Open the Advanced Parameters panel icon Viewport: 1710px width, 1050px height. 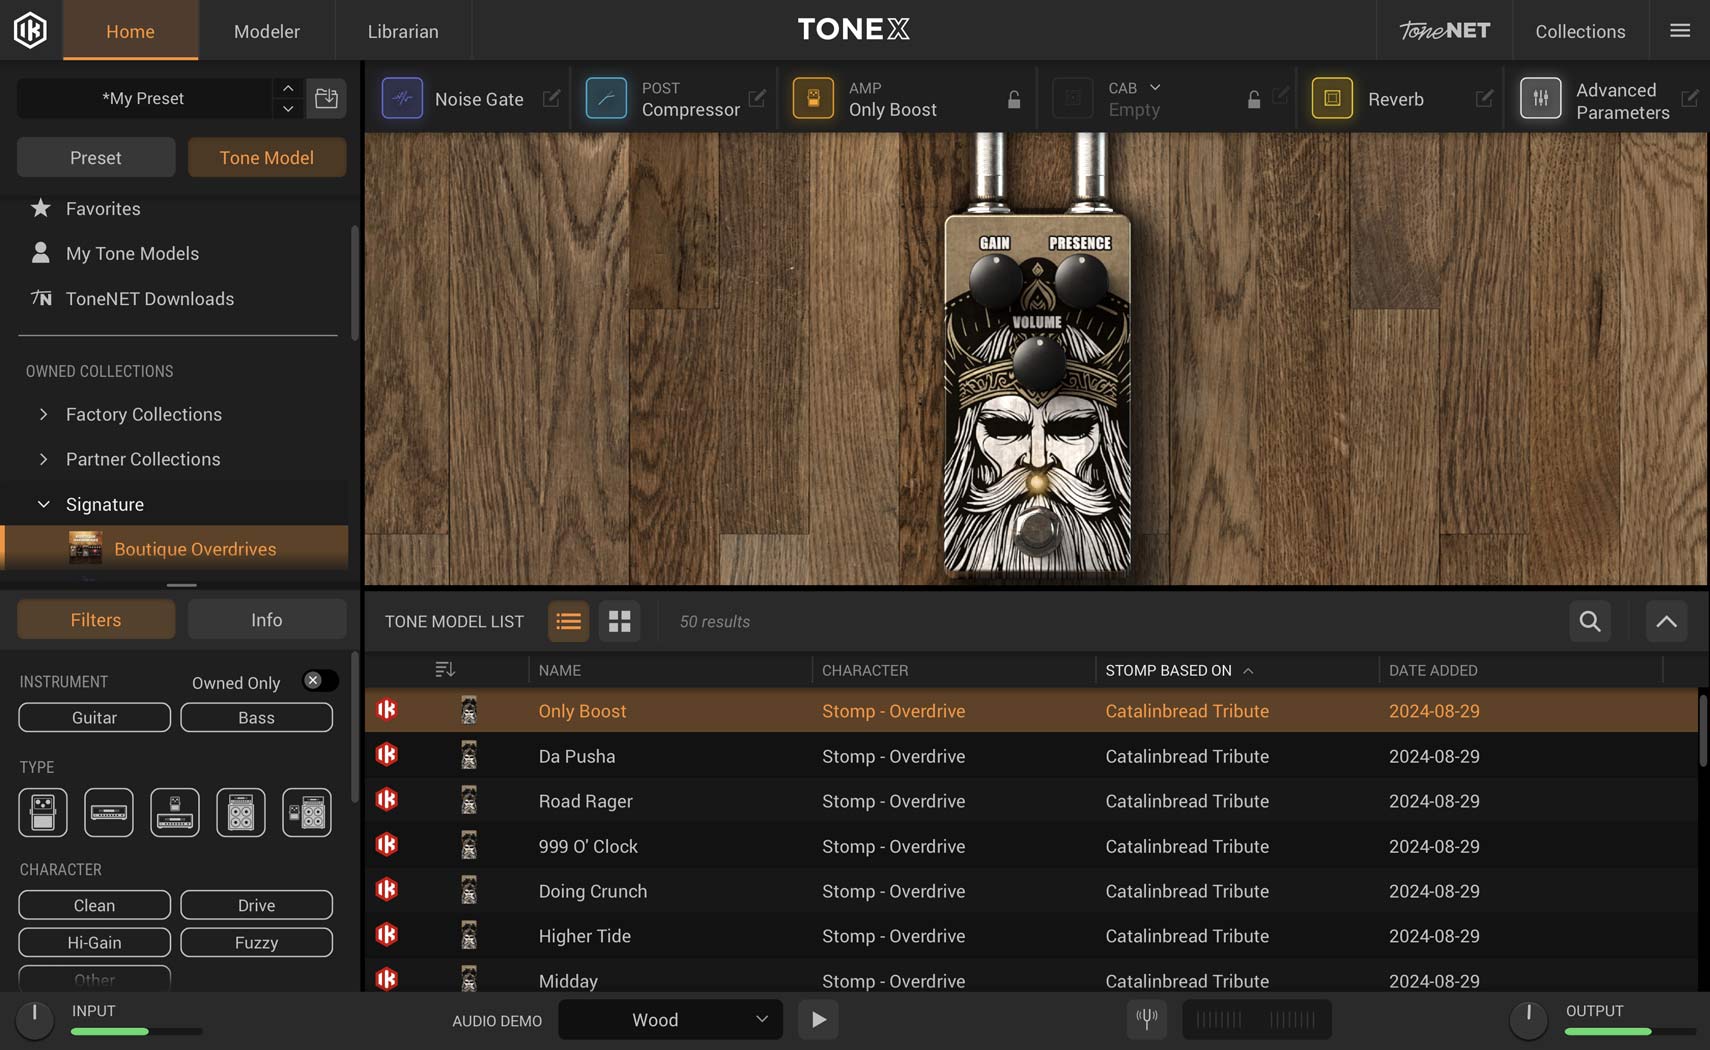click(1542, 98)
